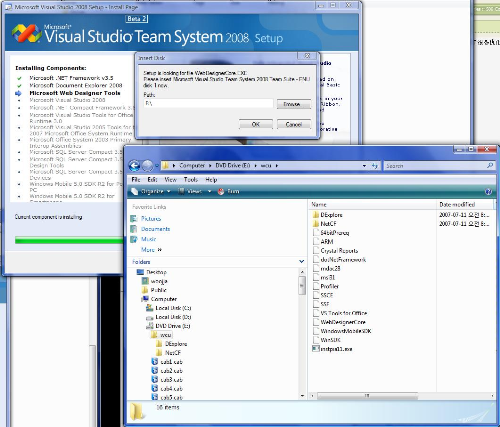Screen dimensions: 500x427
Task: Open the File menu in Explorer
Action: 136,180
